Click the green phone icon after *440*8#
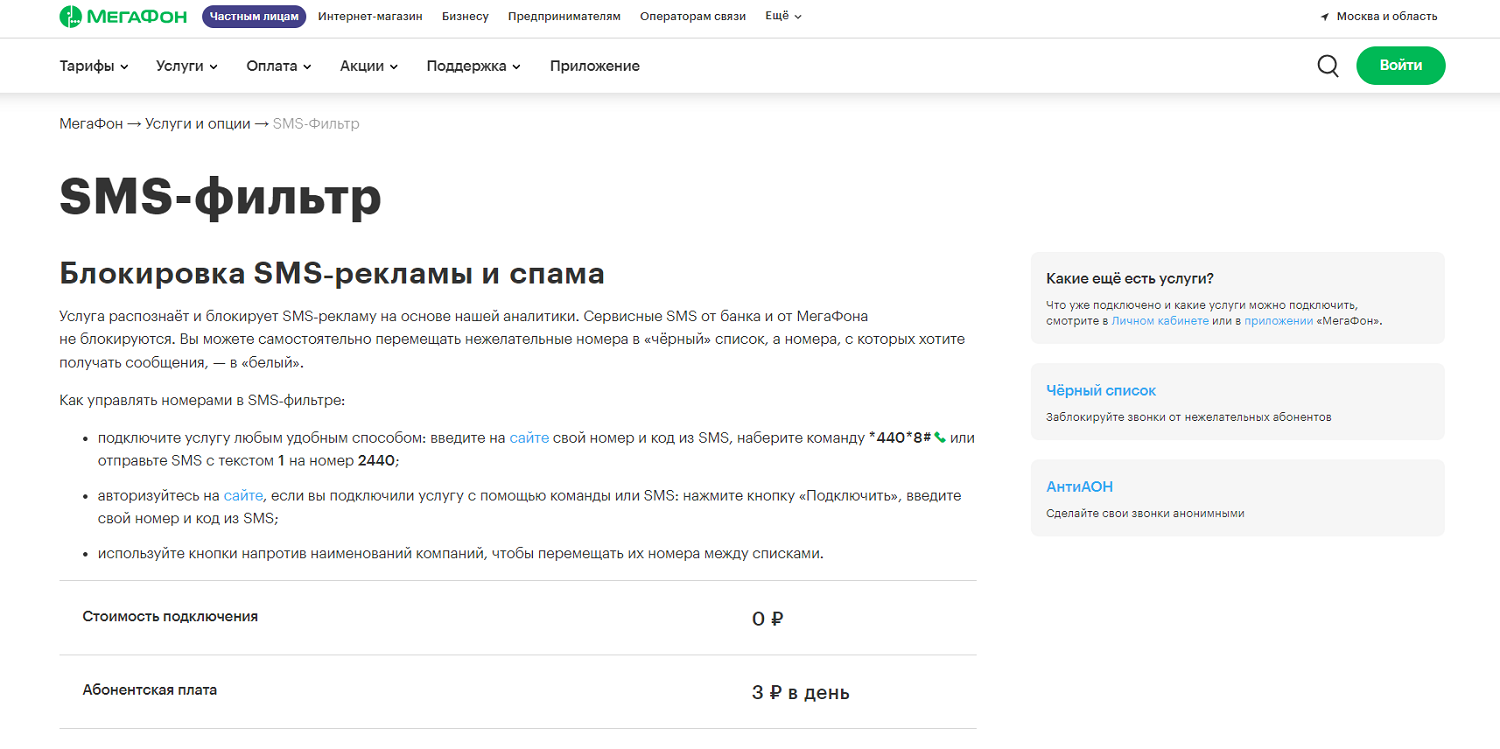The height and width of the screenshot is (749, 1500). click(940, 437)
